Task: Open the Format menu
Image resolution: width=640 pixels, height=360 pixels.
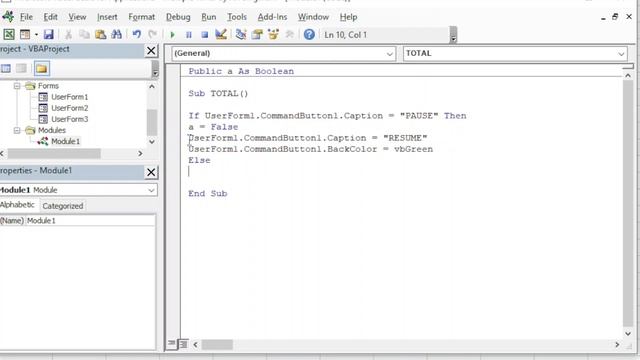Action: 142,17
